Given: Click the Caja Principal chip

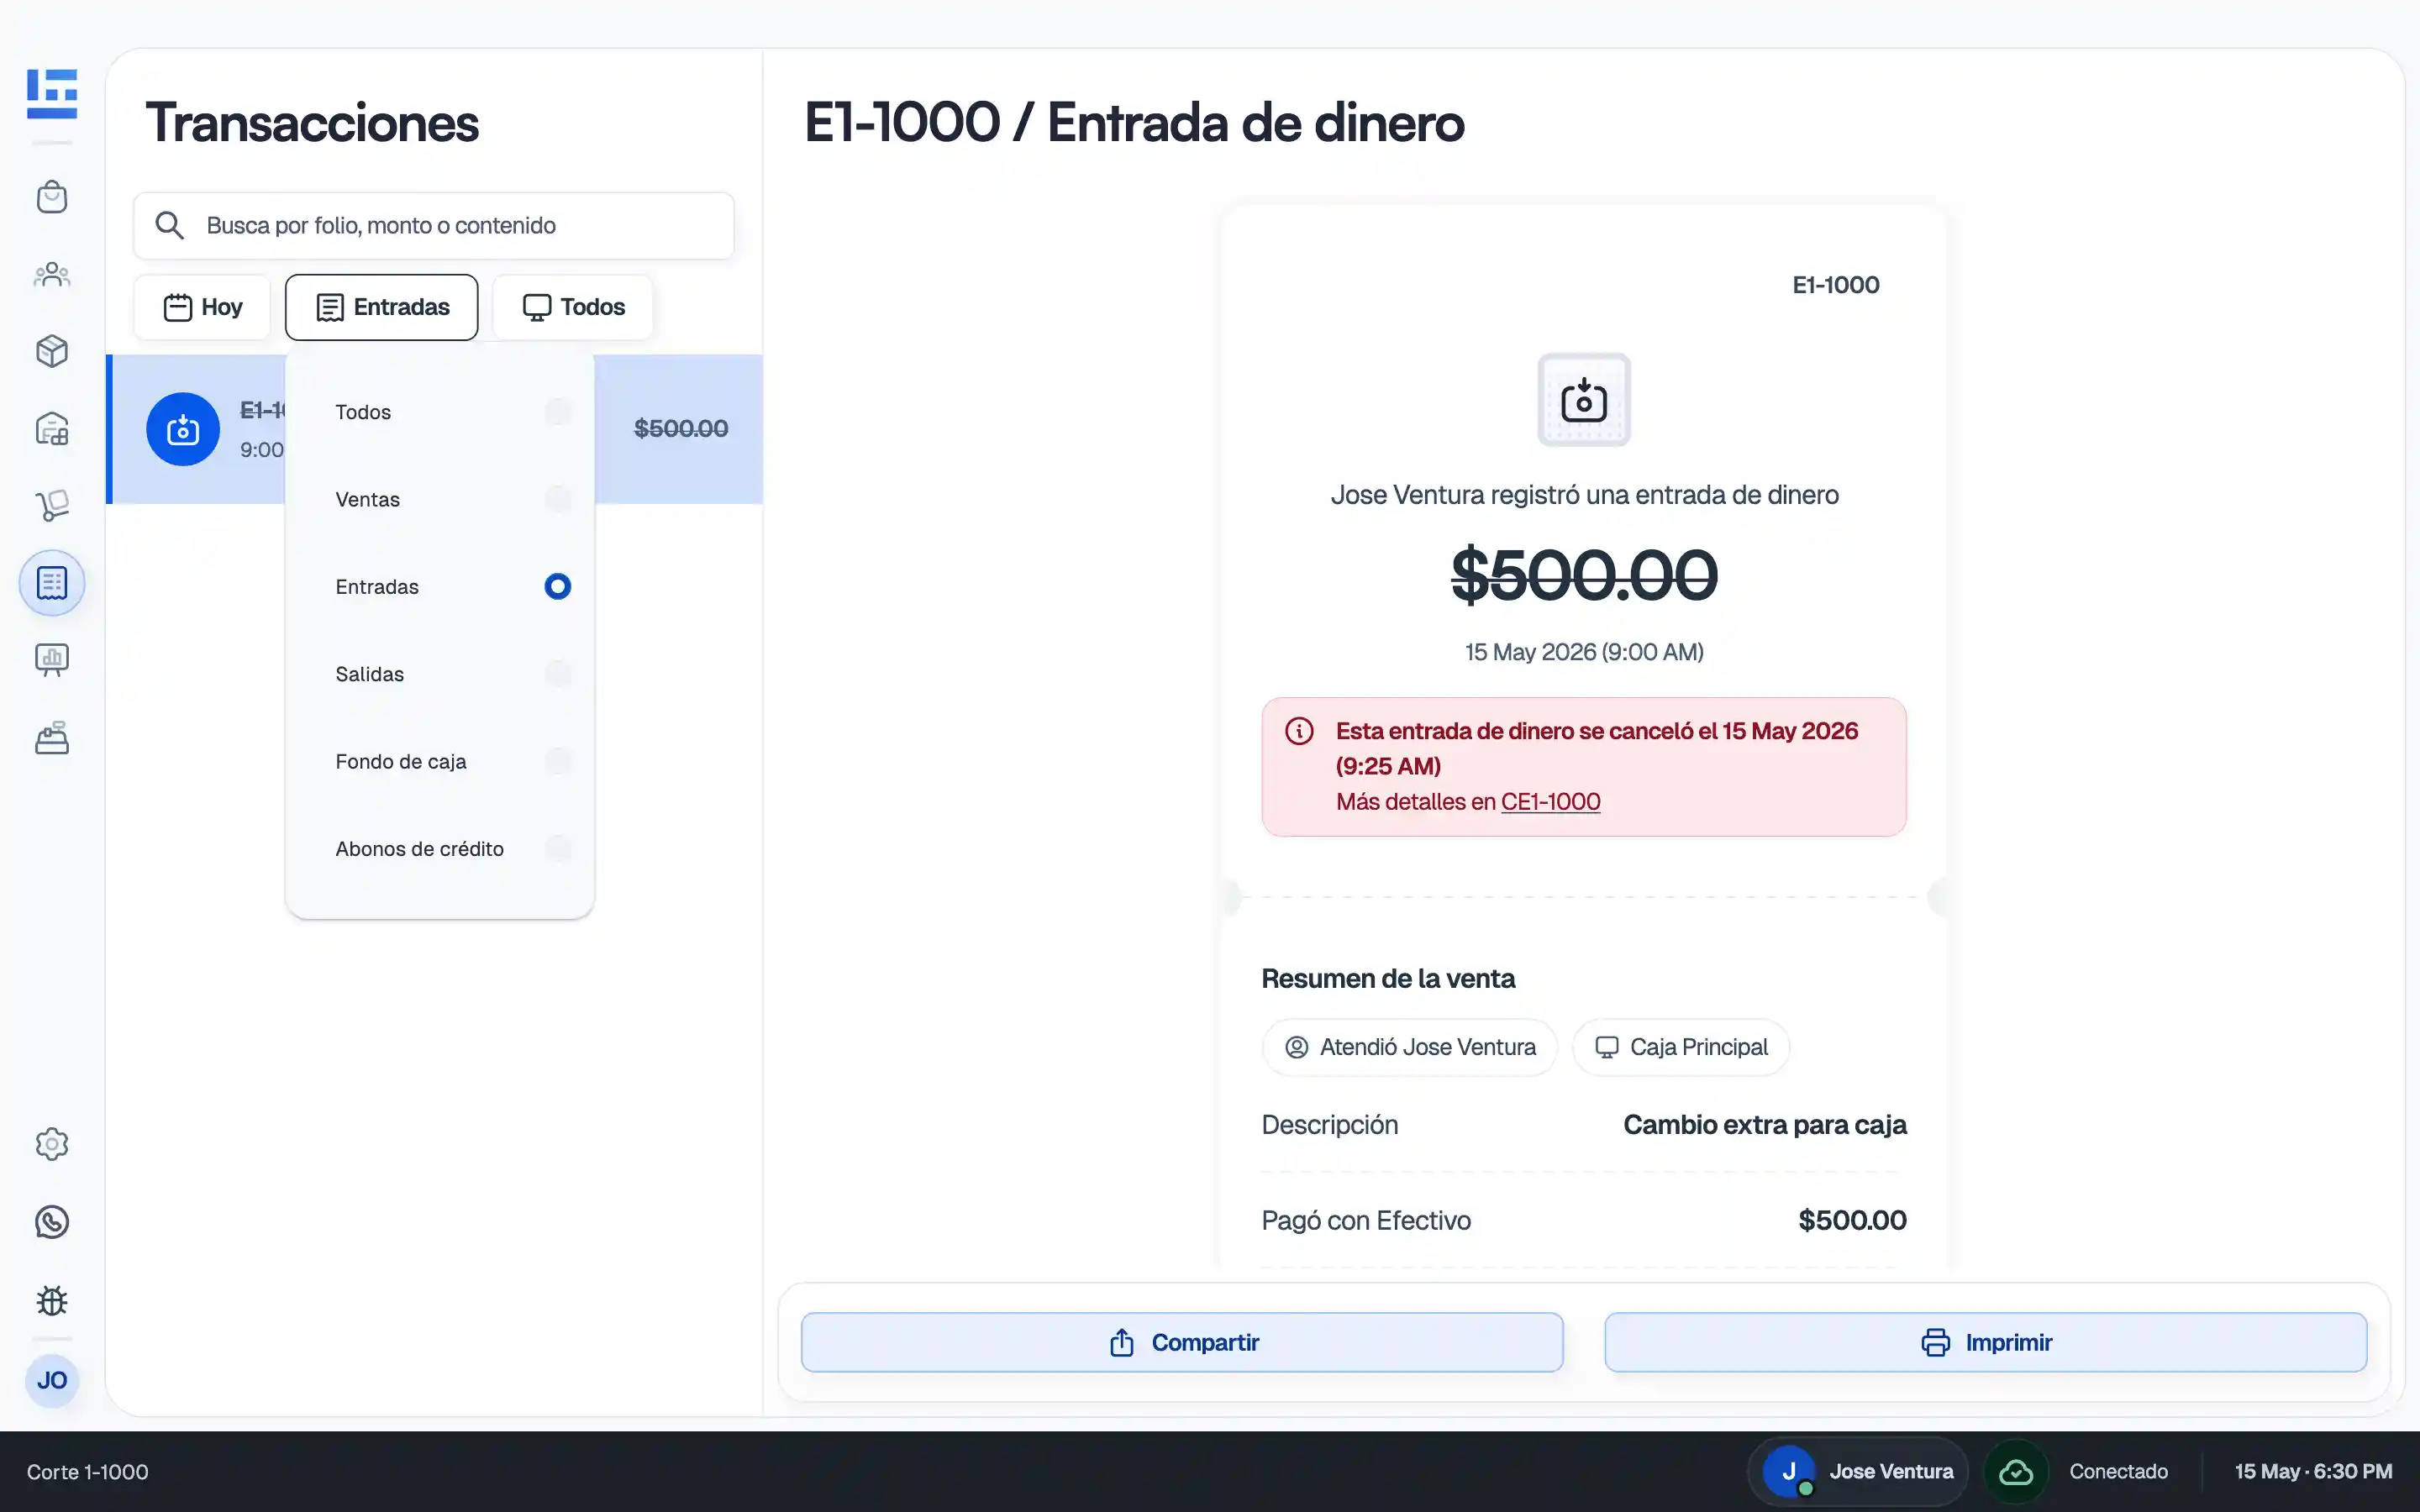Looking at the screenshot, I should click(x=1681, y=1047).
